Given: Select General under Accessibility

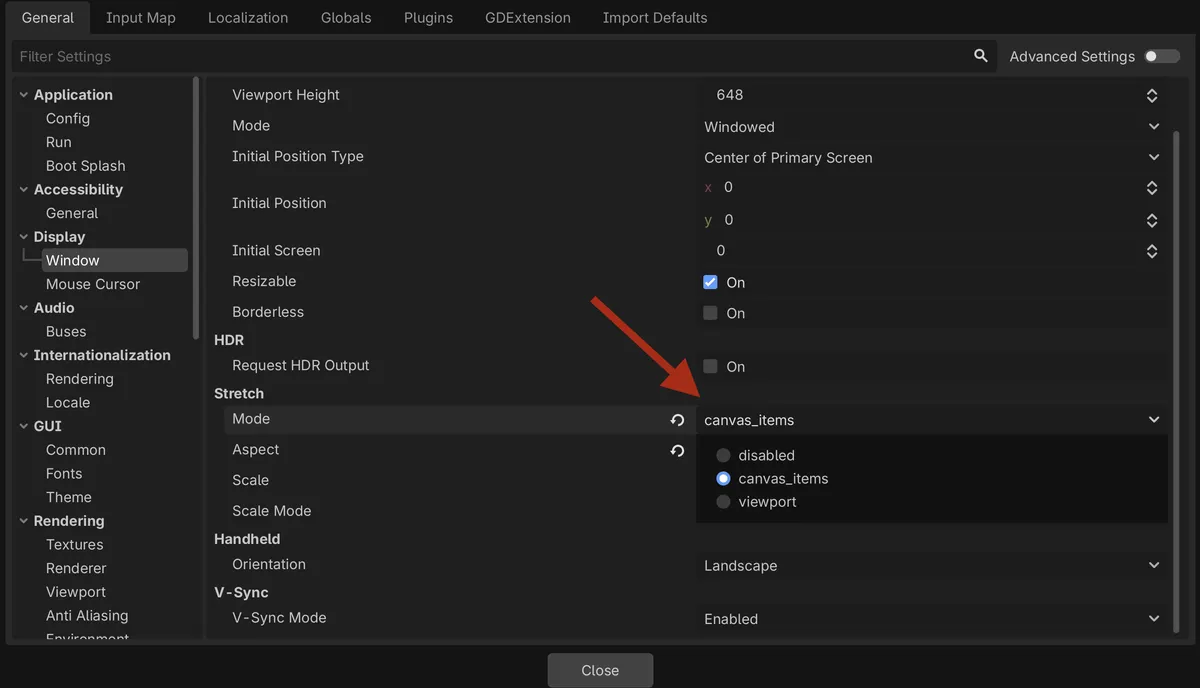Looking at the screenshot, I should [x=72, y=213].
